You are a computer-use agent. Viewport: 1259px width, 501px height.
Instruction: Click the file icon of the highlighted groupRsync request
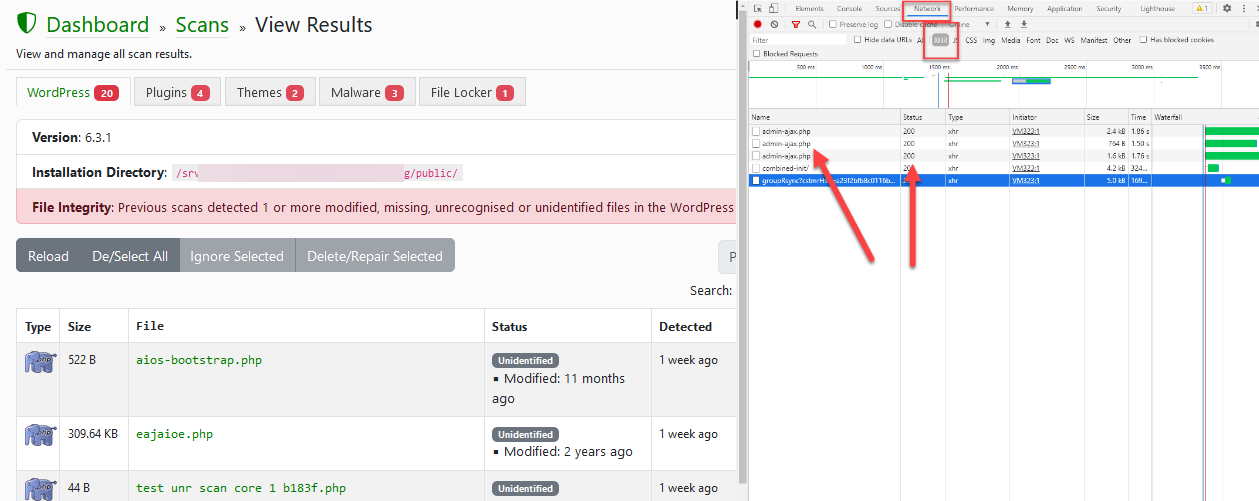(x=756, y=180)
